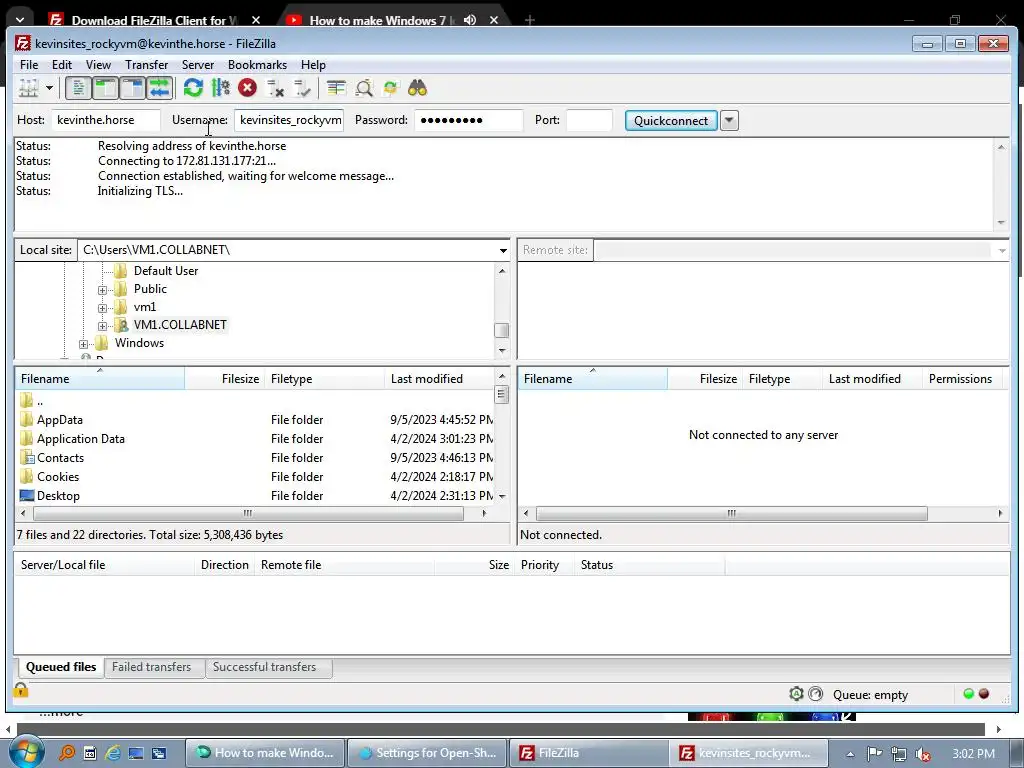The image size is (1024, 768).
Task: Open Site Manager dropdown arrow
Action: (x=49, y=88)
